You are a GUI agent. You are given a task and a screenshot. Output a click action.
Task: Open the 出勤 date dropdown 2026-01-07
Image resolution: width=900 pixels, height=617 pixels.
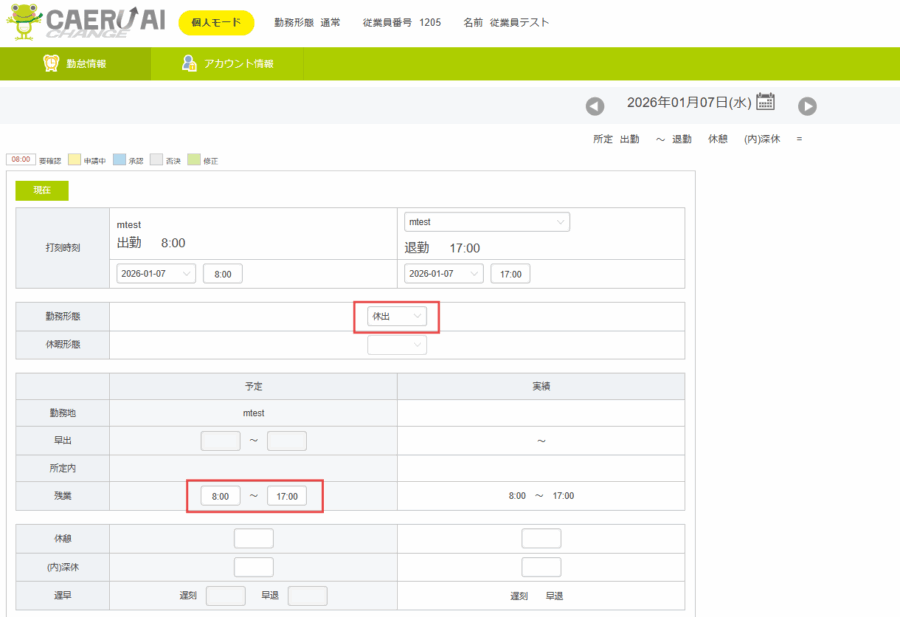(x=156, y=274)
